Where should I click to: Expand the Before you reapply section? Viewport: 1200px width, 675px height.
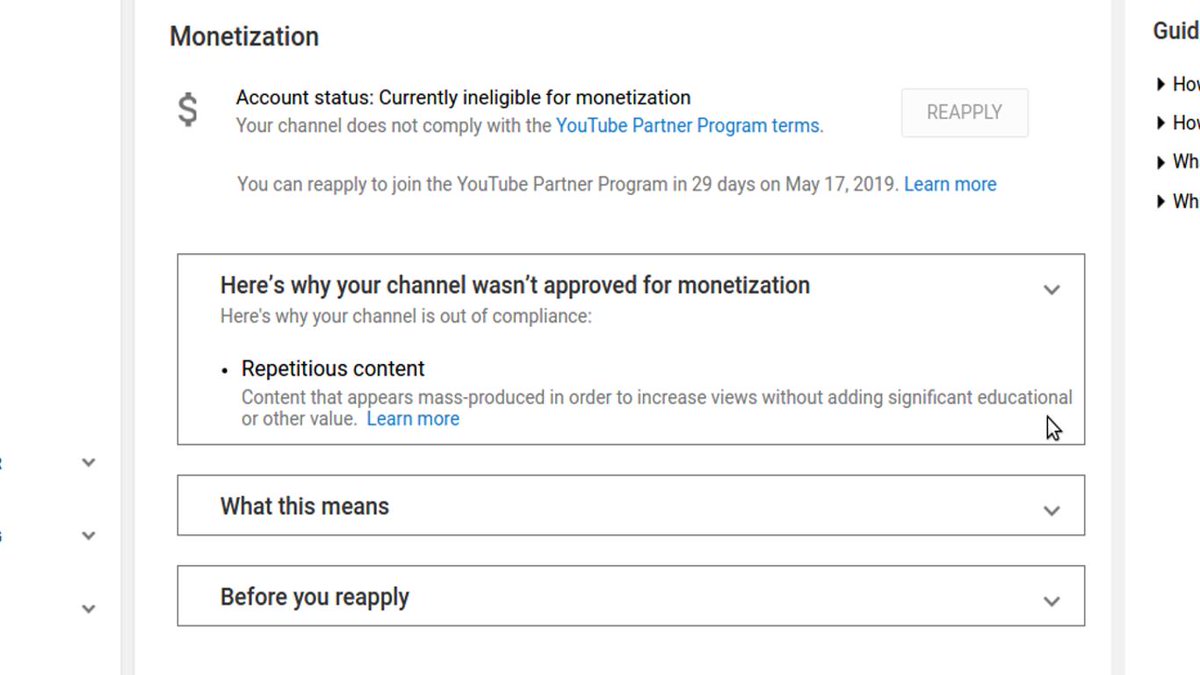point(1051,602)
